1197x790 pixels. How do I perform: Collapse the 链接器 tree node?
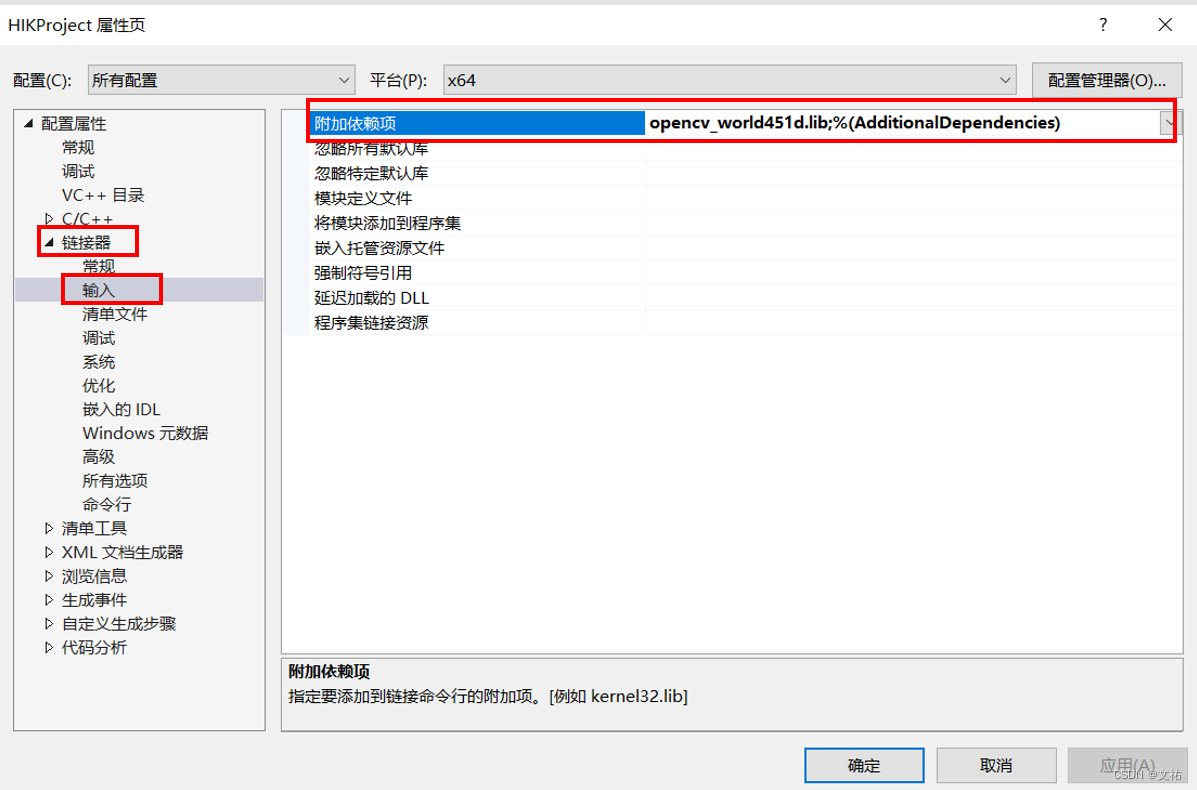(x=49, y=243)
